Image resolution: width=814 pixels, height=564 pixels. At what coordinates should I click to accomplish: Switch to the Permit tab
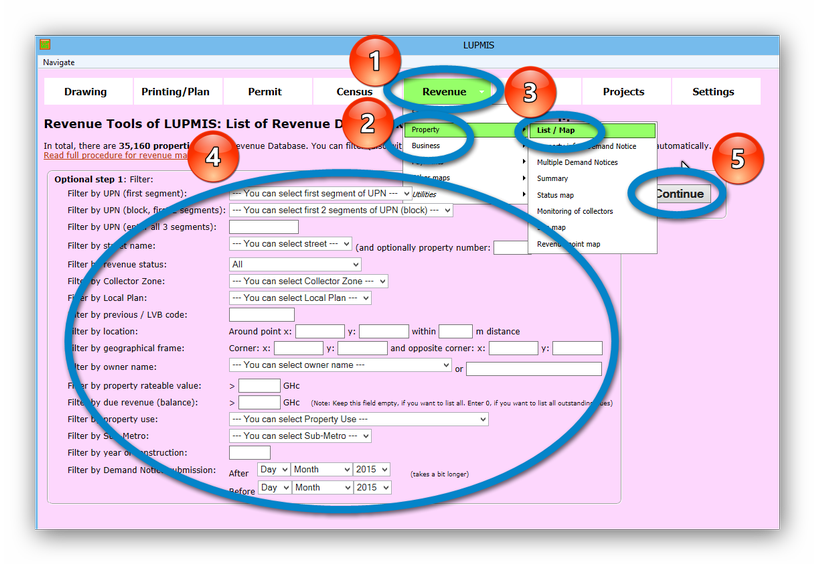pyautogui.click(x=265, y=92)
